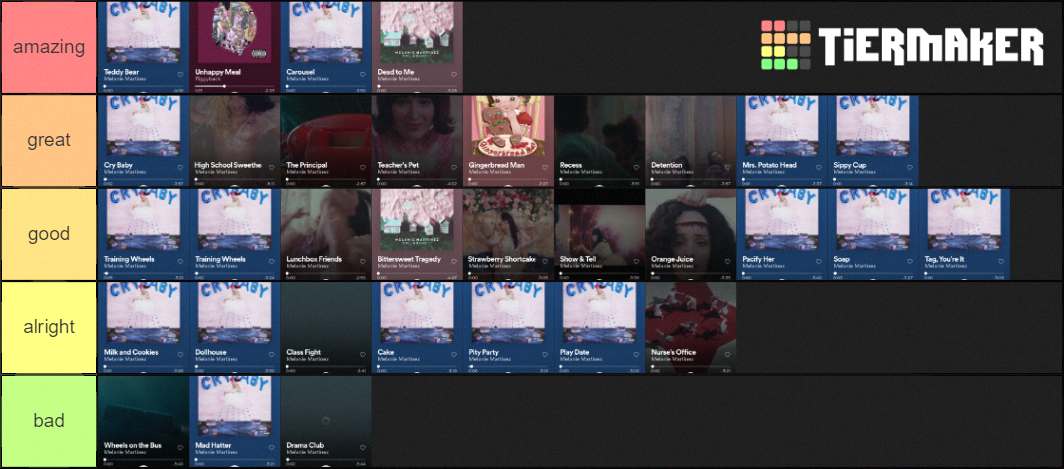The width and height of the screenshot is (1064, 469).
Task: Select the yellow 'alright' tier label
Action: tap(49, 327)
